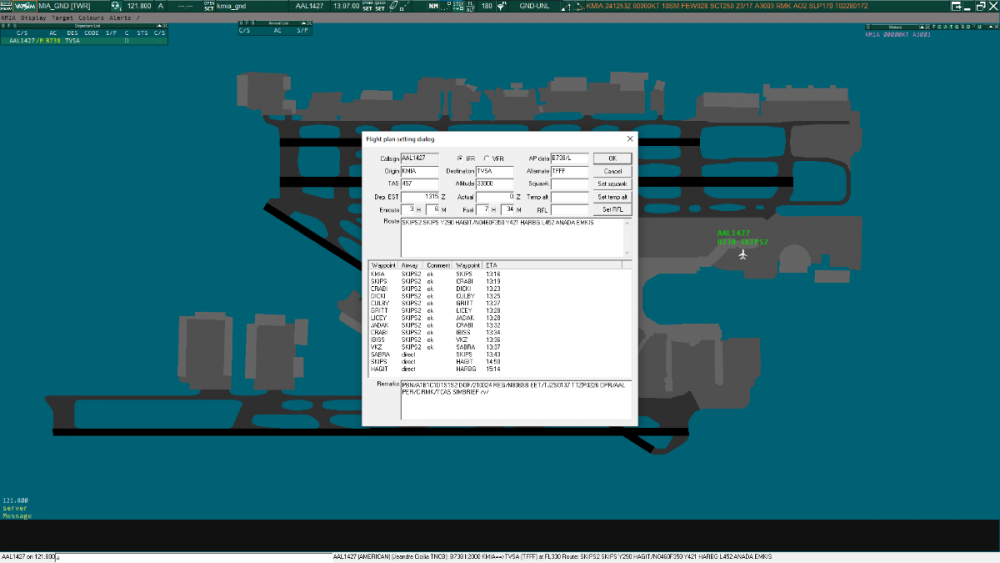This screenshot has width=1000, height=563.
Task: Click the RFL input field
Action: coord(570,209)
